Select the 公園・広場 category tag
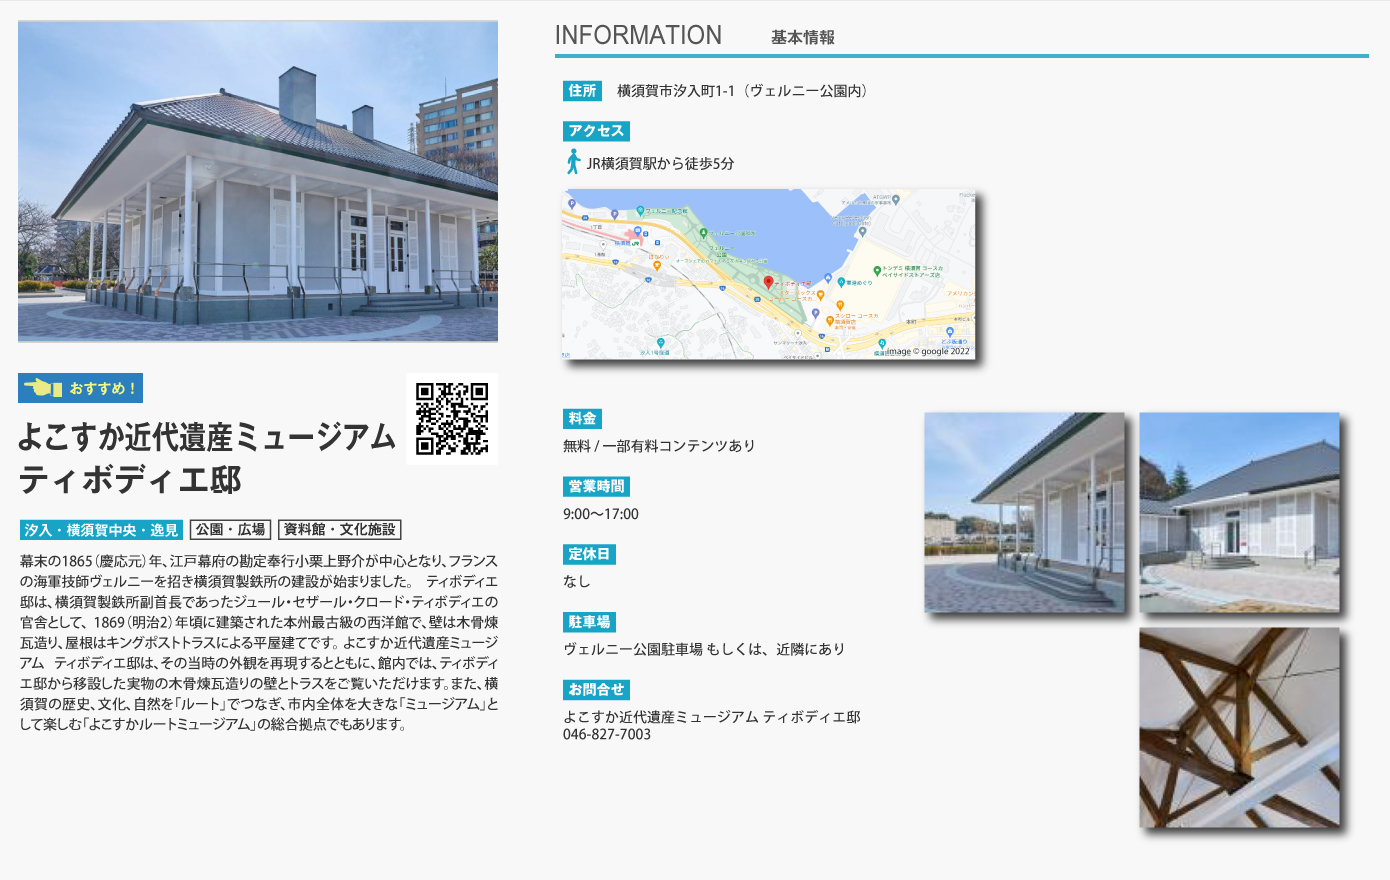Screen dimensions: 1390x880 click(231, 530)
